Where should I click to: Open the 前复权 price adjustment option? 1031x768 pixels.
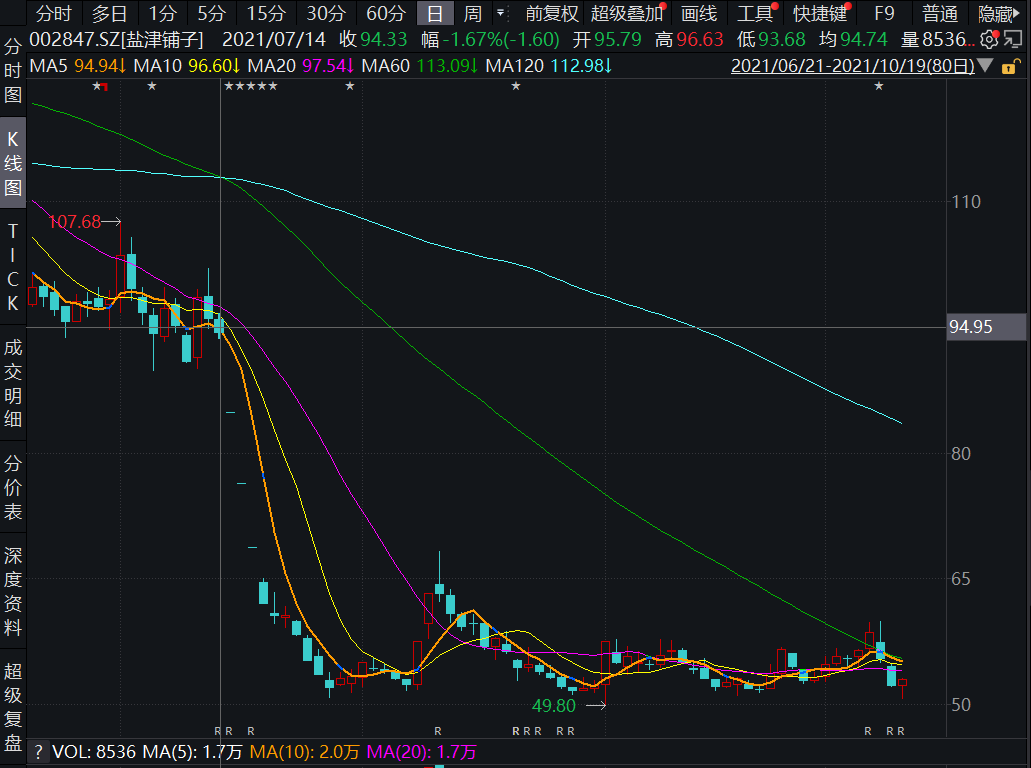pos(552,14)
